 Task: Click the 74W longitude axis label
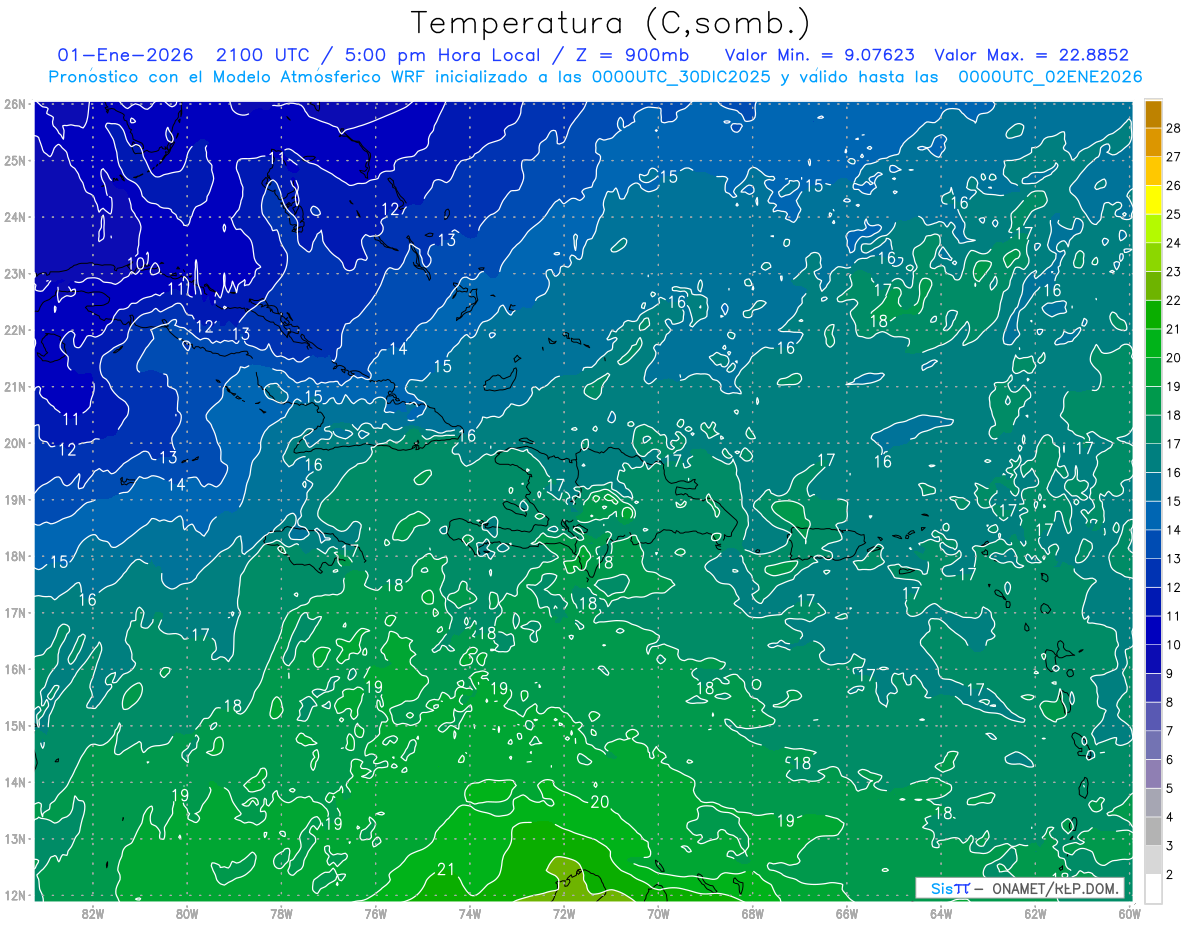click(470, 913)
